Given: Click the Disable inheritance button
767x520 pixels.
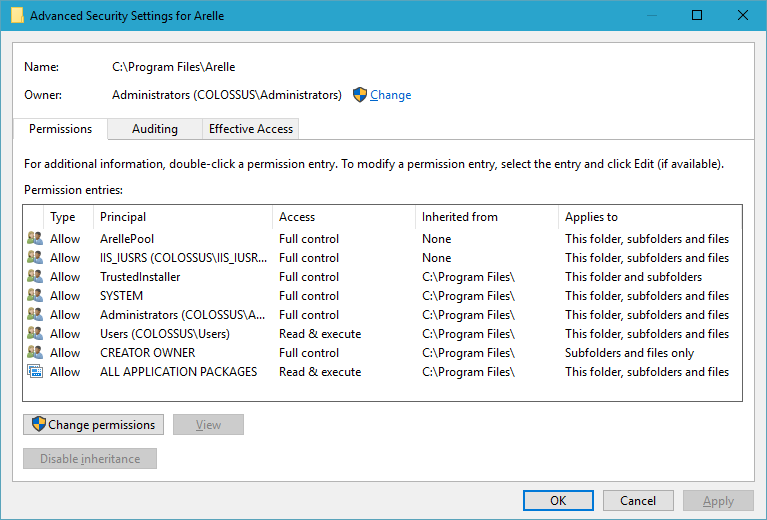Looking at the screenshot, I should point(90,458).
